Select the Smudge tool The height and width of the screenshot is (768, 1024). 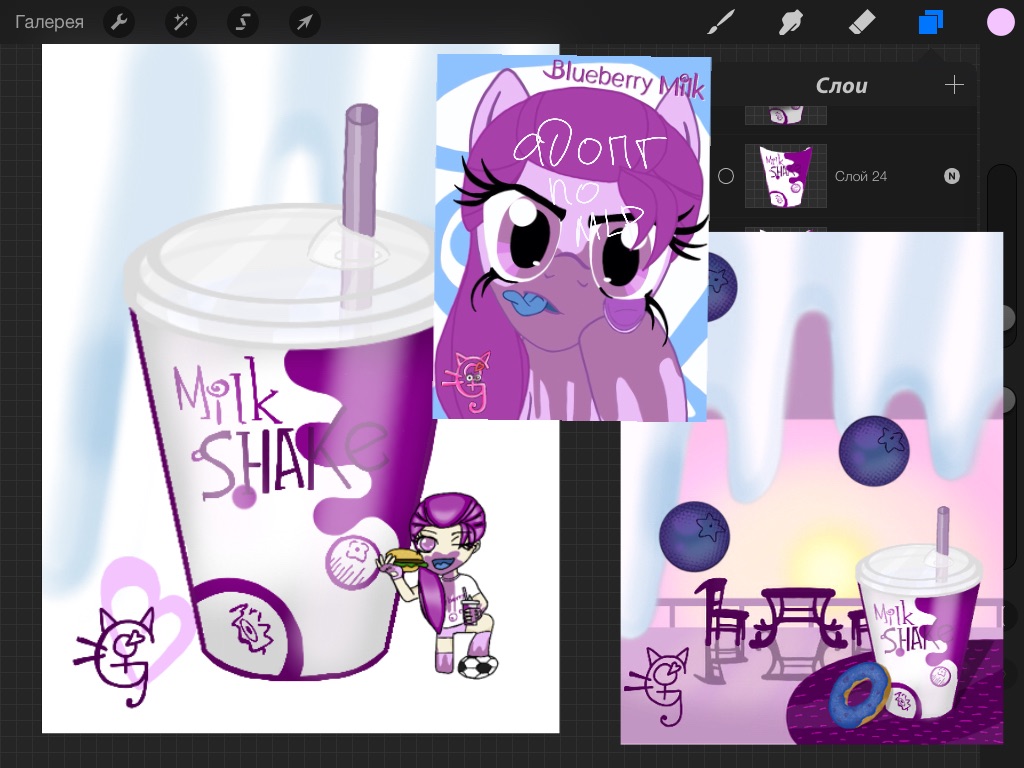[791, 22]
